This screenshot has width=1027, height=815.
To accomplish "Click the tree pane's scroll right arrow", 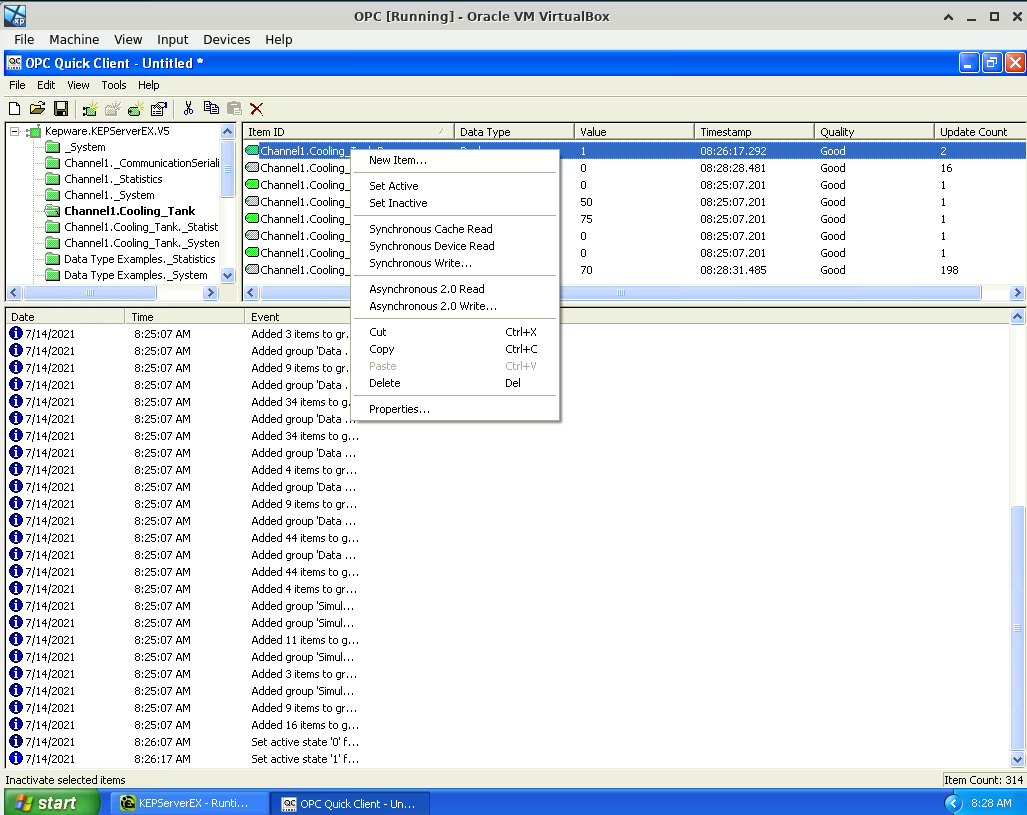I will coord(210,292).
